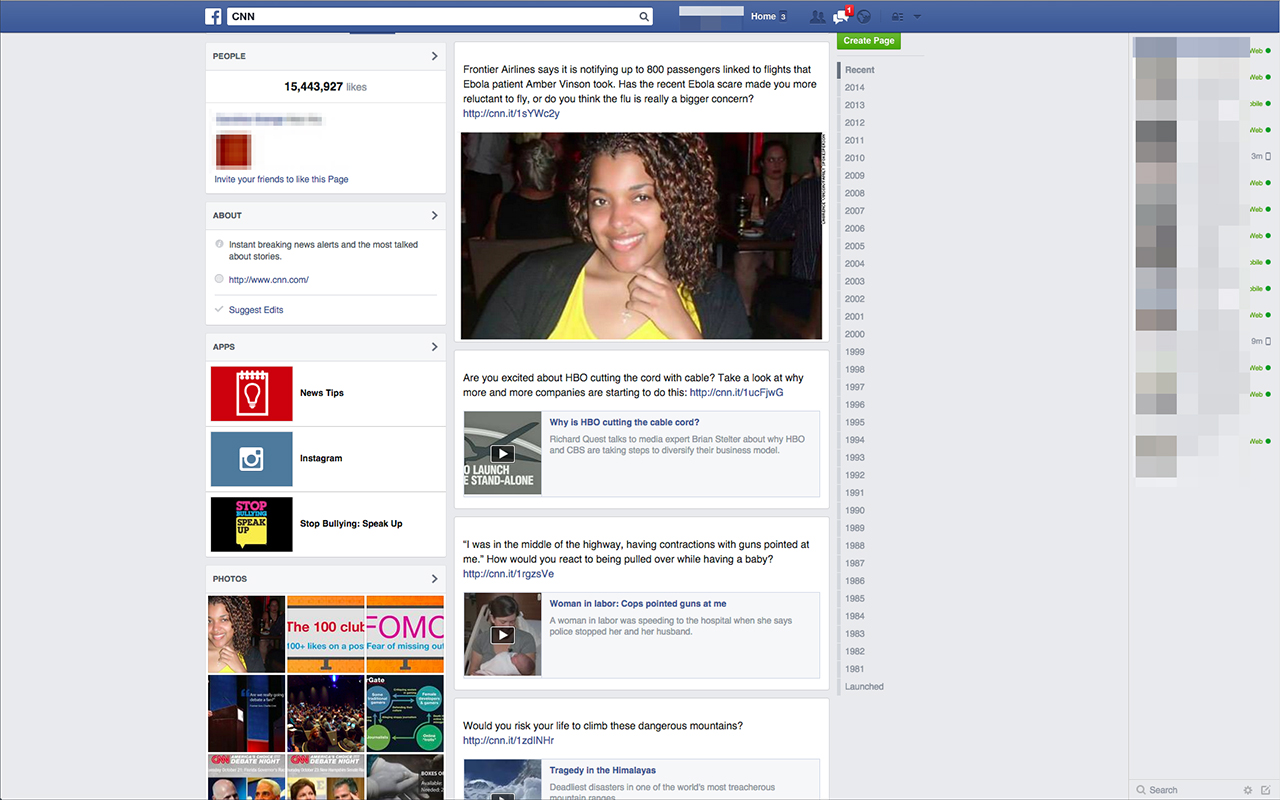1280x800 pixels.
Task: Click the Facebook logo icon
Action: 213,16
